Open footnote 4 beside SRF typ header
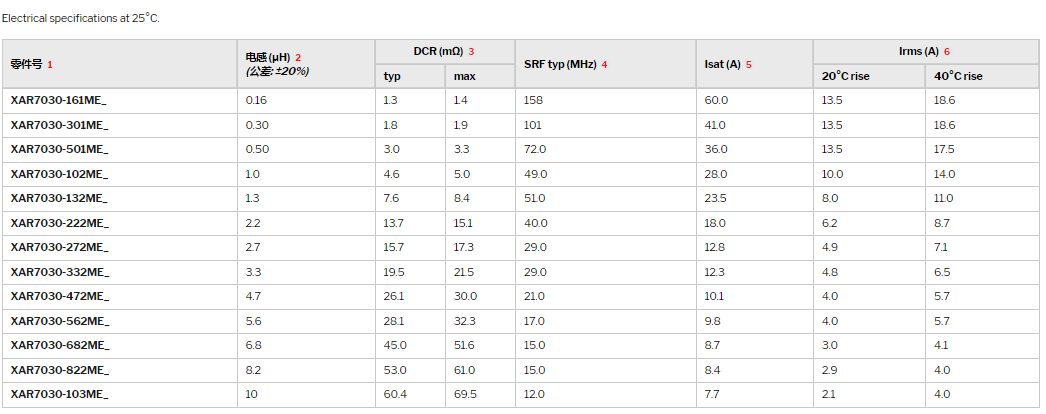1046x414 pixels. [604, 65]
